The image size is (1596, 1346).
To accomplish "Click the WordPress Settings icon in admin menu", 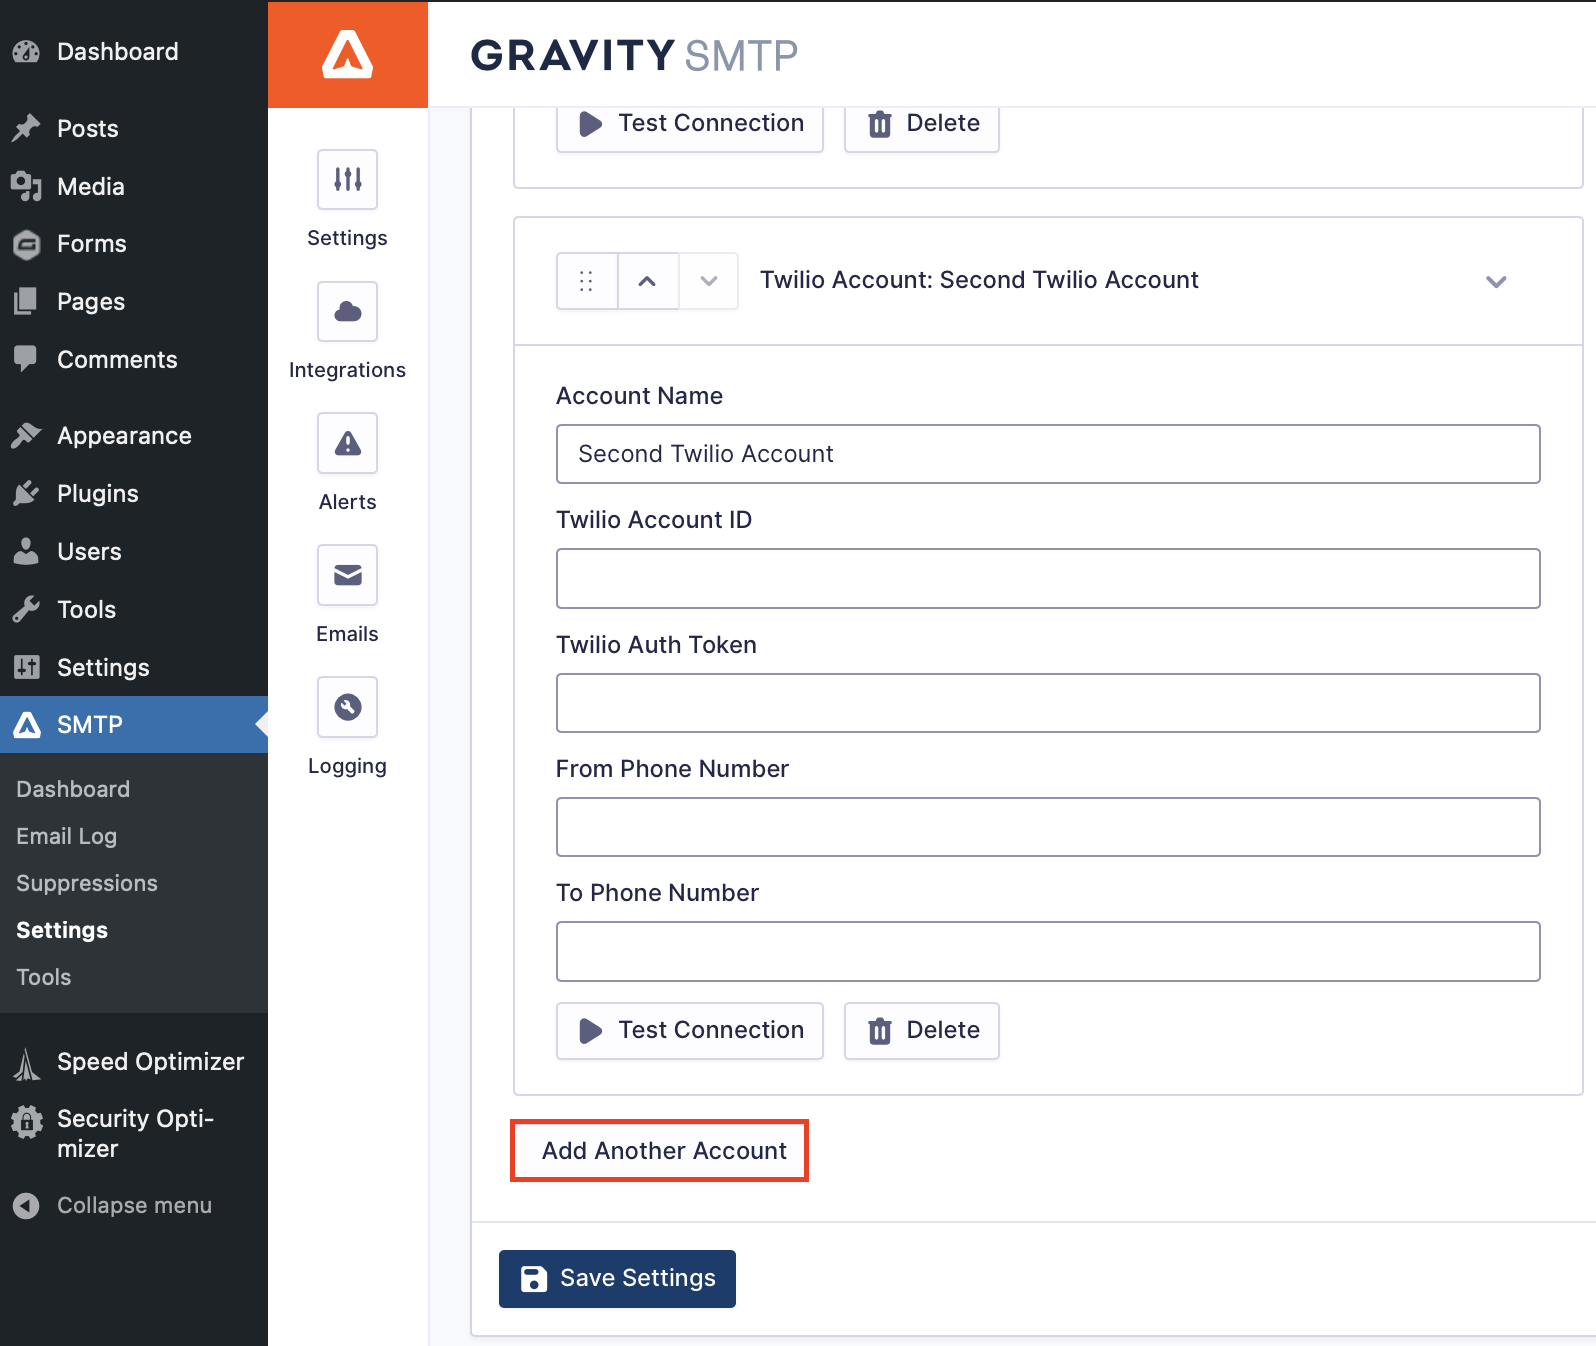I will pyautogui.click(x=26, y=667).
